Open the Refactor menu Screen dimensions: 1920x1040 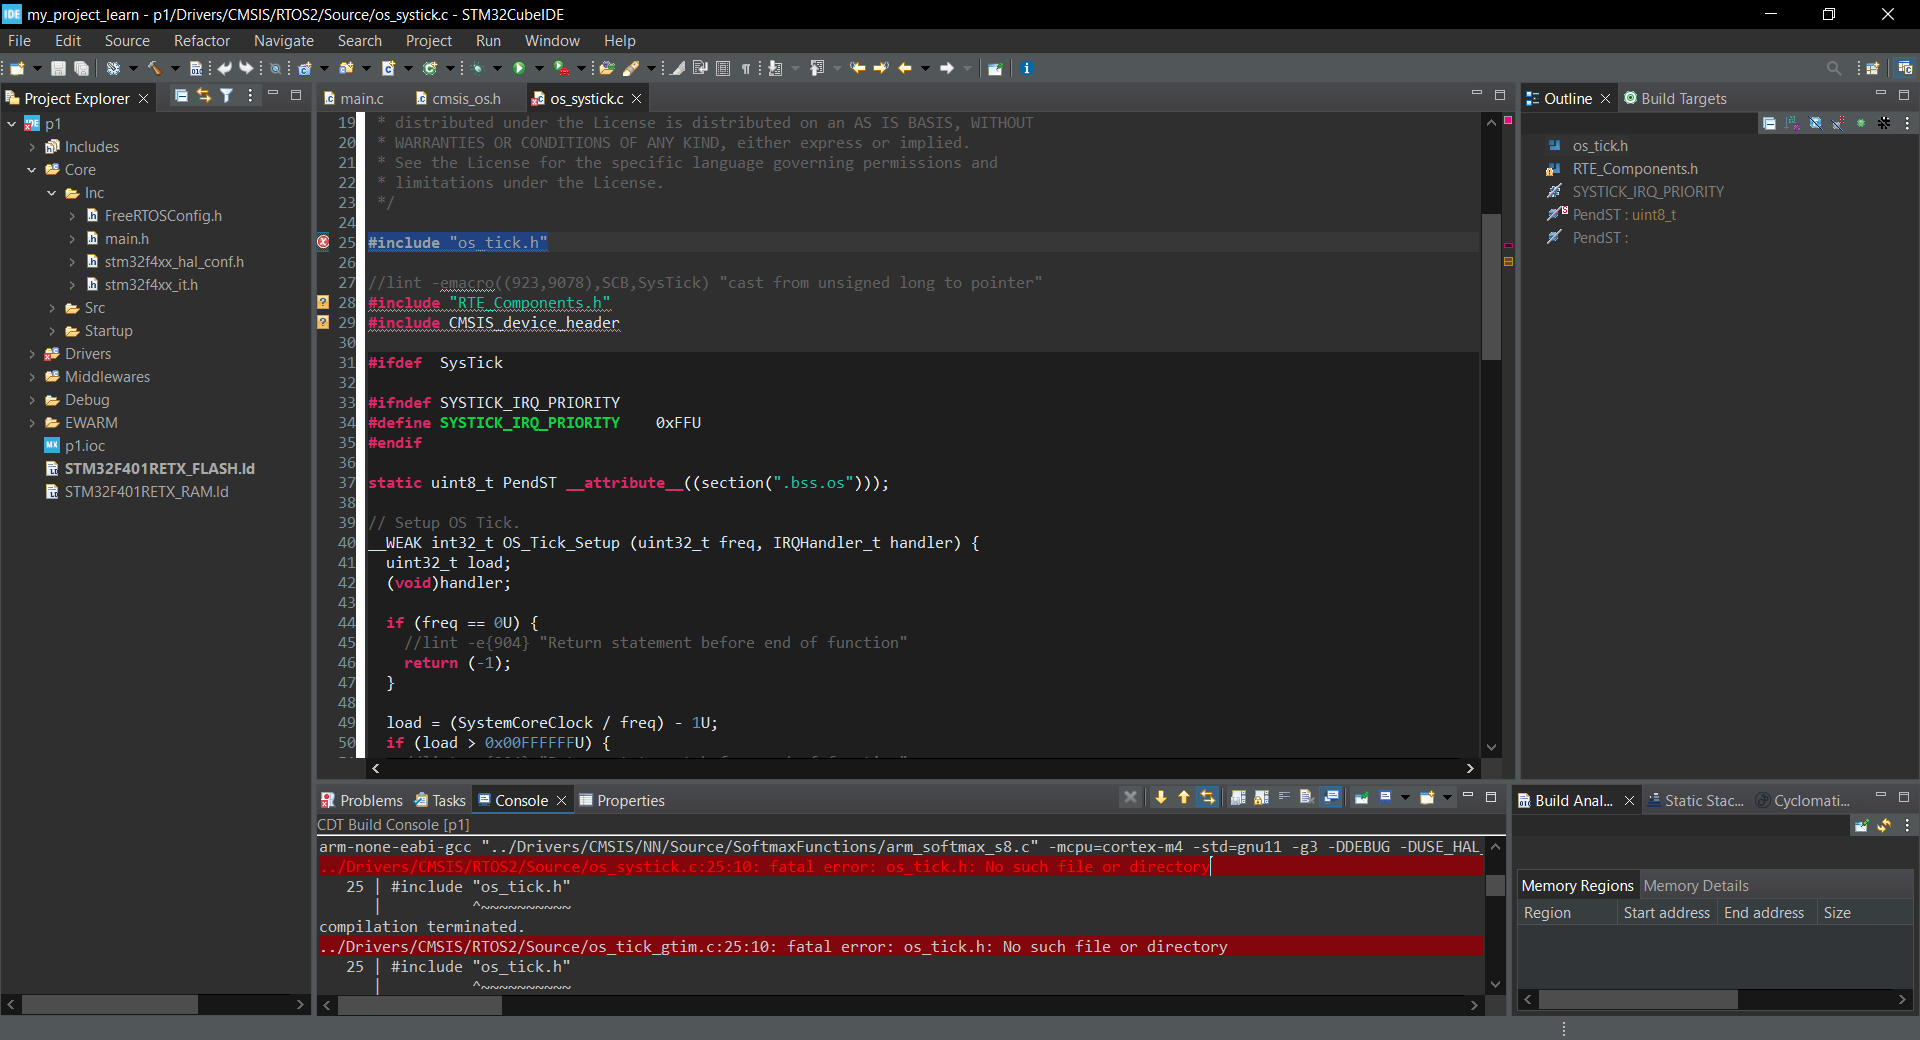click(x=201, y=41)
